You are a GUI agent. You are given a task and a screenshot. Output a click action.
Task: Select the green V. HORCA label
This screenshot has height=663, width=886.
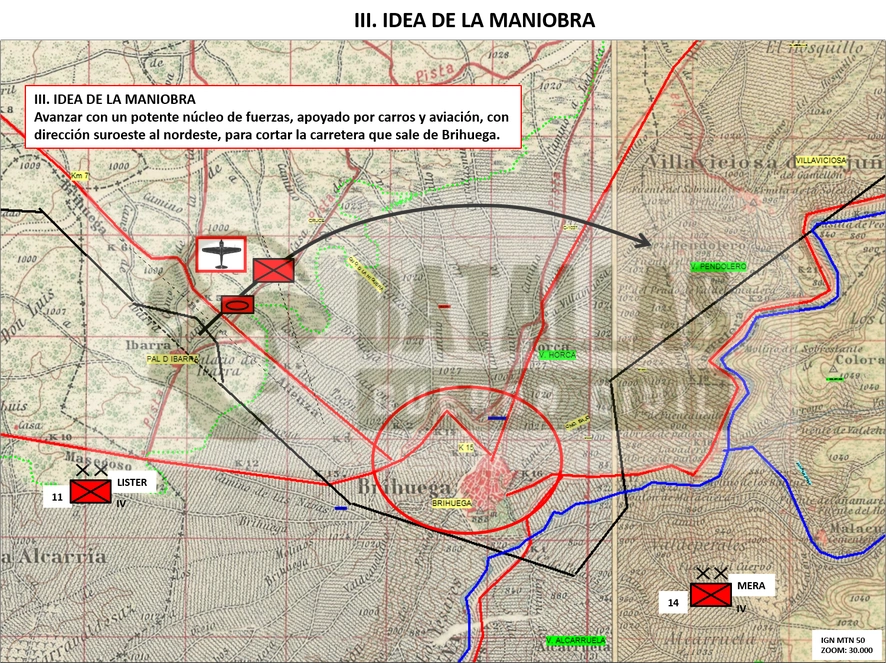pyautogui.click(x=557, y=355)
